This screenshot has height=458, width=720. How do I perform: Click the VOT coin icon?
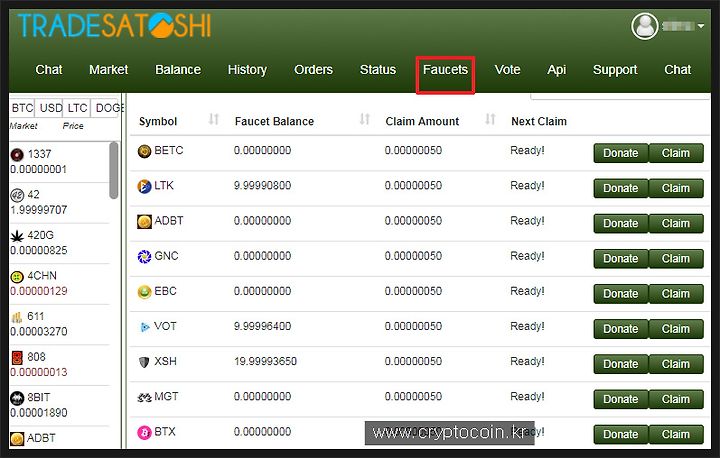tap(145, 327)
